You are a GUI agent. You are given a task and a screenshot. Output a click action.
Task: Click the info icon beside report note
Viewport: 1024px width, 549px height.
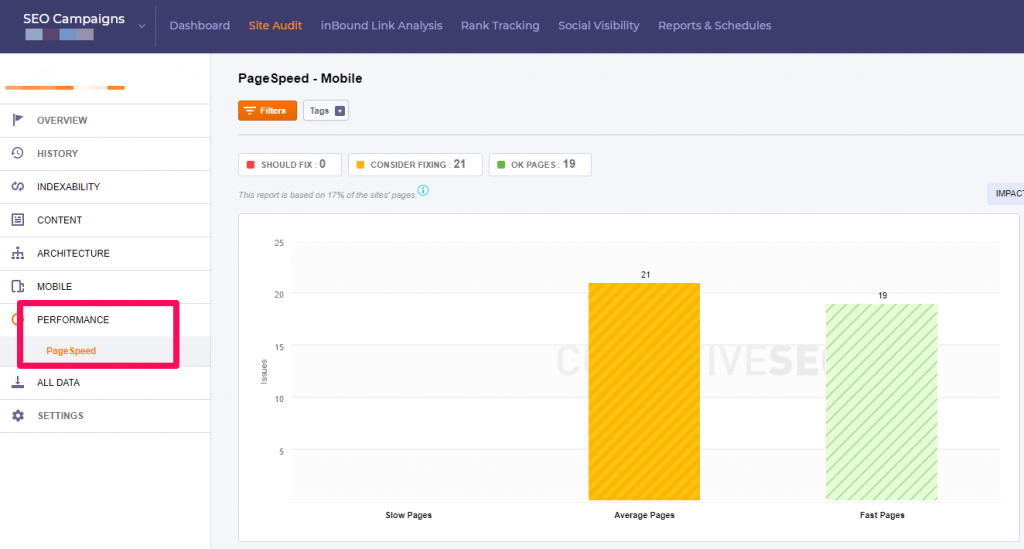coord(423,191)
